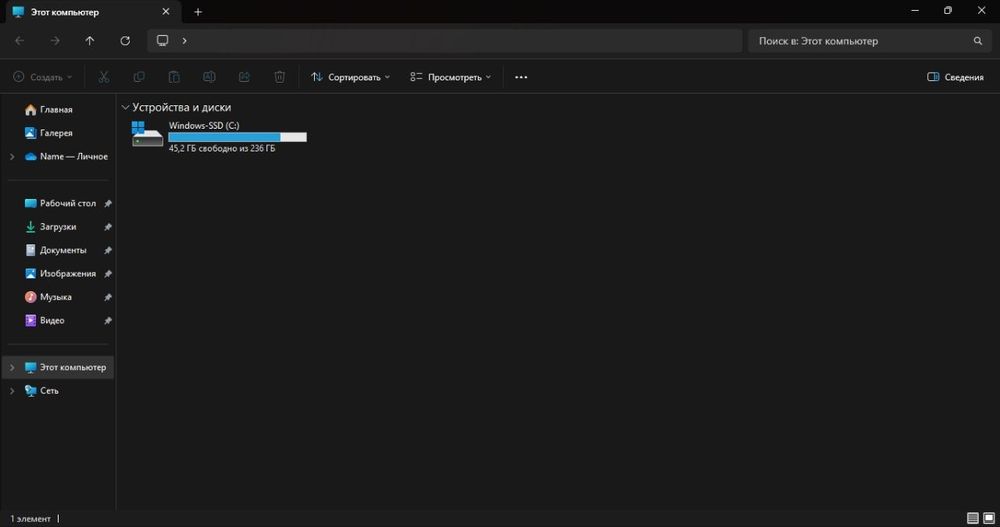1000x527 pixels.
Task: Select the Windows-SSD (C:) drive icon
Action: pos(147,135)
